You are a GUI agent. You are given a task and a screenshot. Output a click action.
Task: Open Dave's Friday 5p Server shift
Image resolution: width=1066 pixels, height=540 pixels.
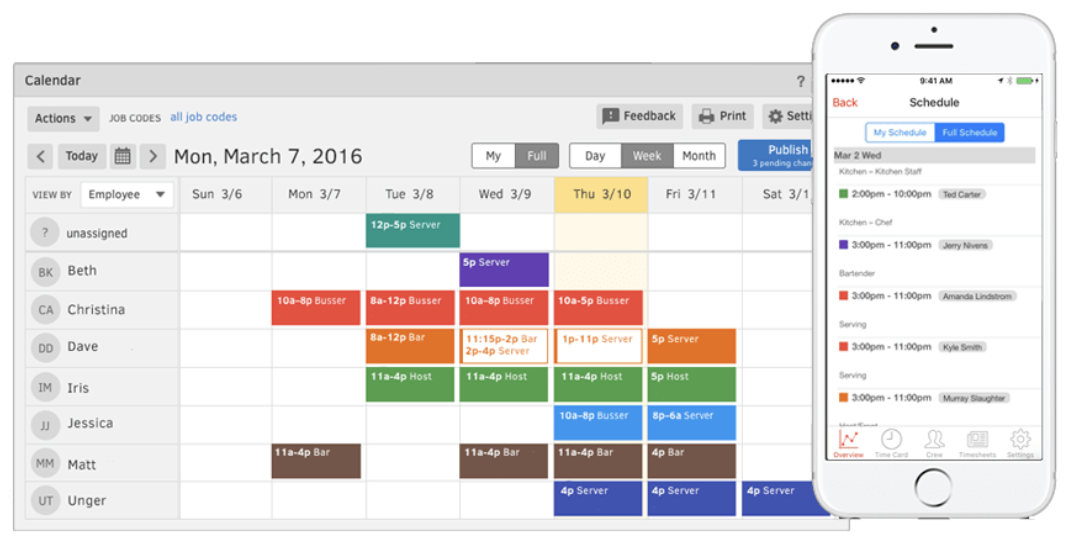pyautogui.click(x=692, y=346)
